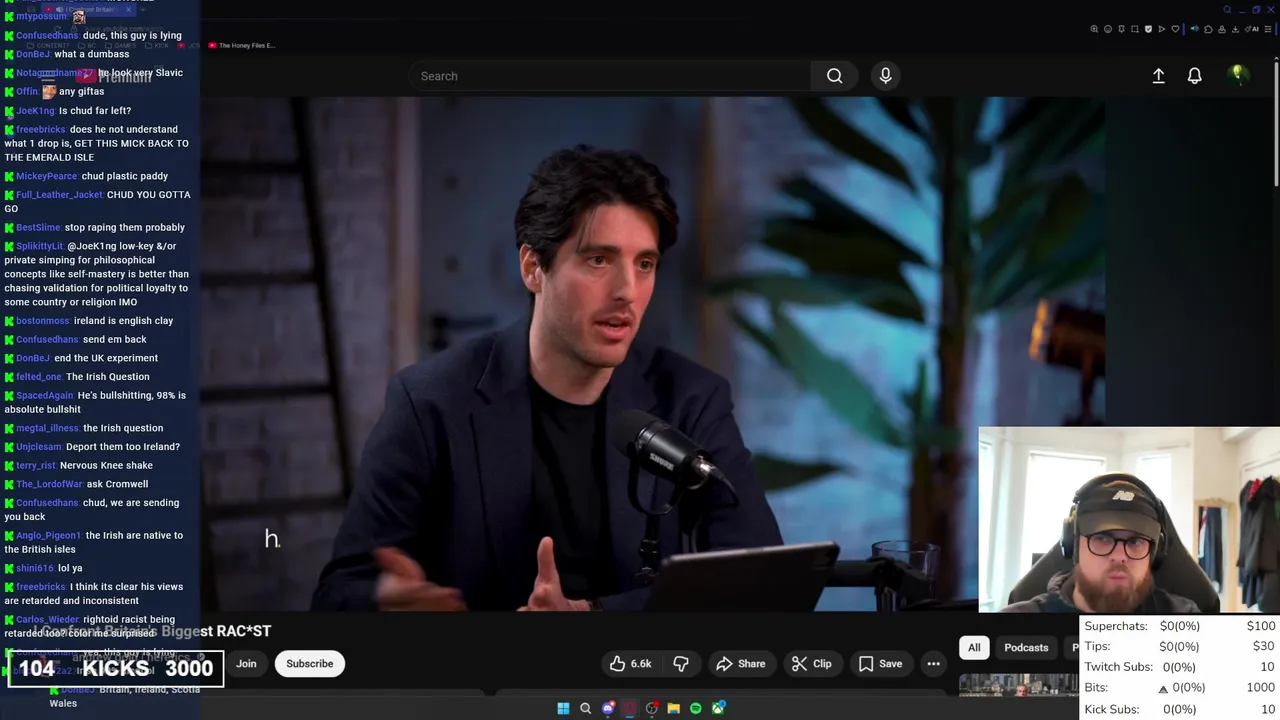Image resolution: width=1280 pixels, height=720 pixels.
Task: Click the streamer webcam overlay
Action: point(1129,519)
